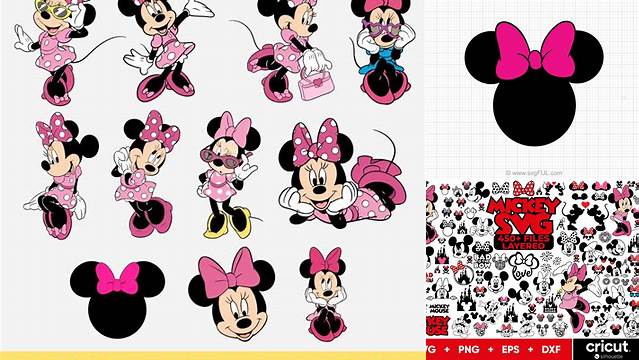Click the yellow stripe below the clipart sheet
The image size is (639, 360).
[x=212, y=356]
